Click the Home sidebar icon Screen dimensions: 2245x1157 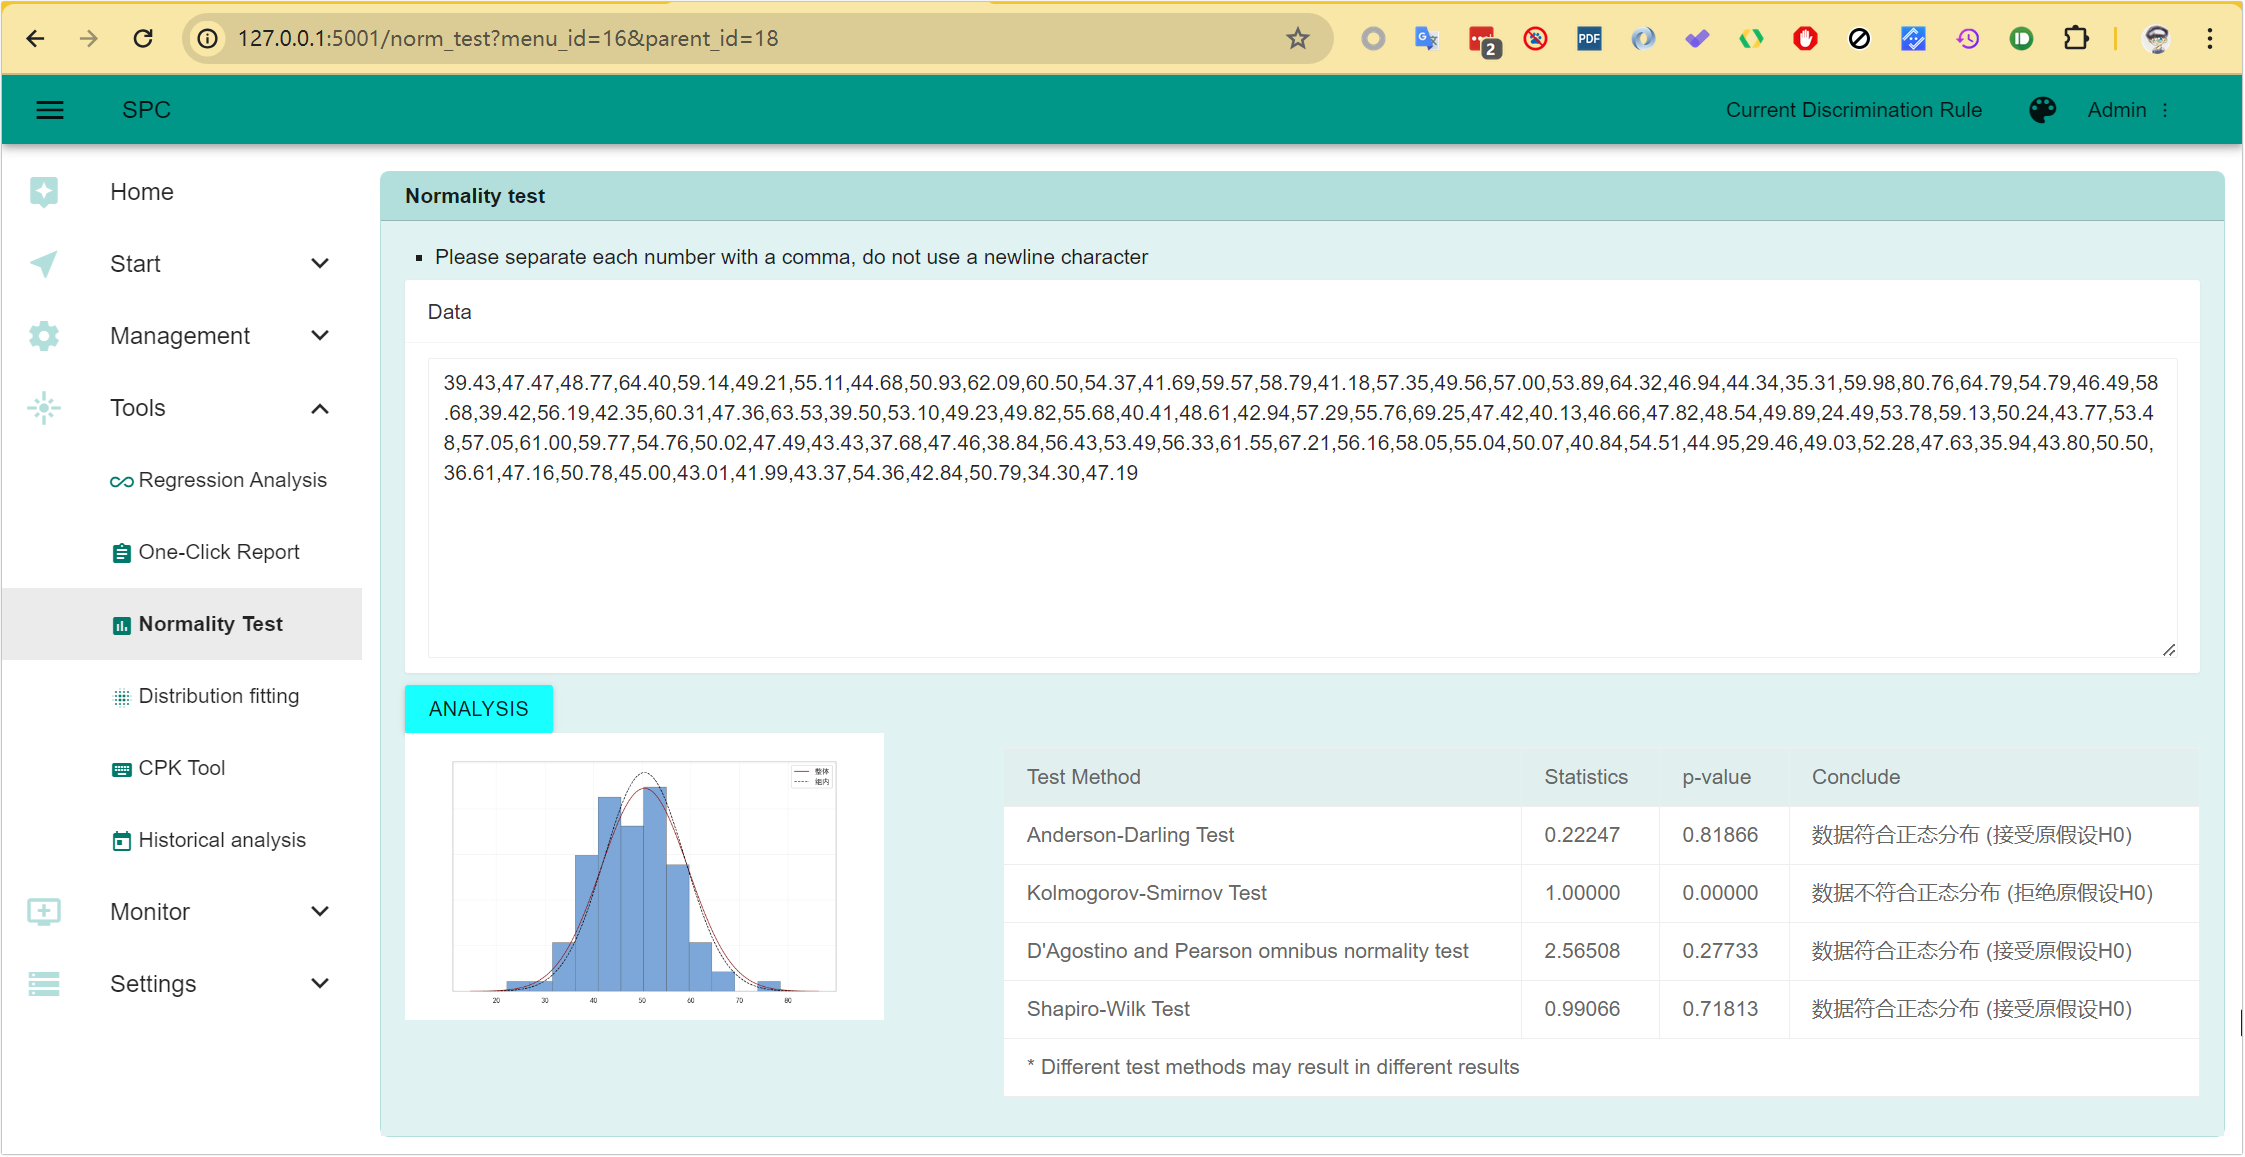click(x=44, y=190)
